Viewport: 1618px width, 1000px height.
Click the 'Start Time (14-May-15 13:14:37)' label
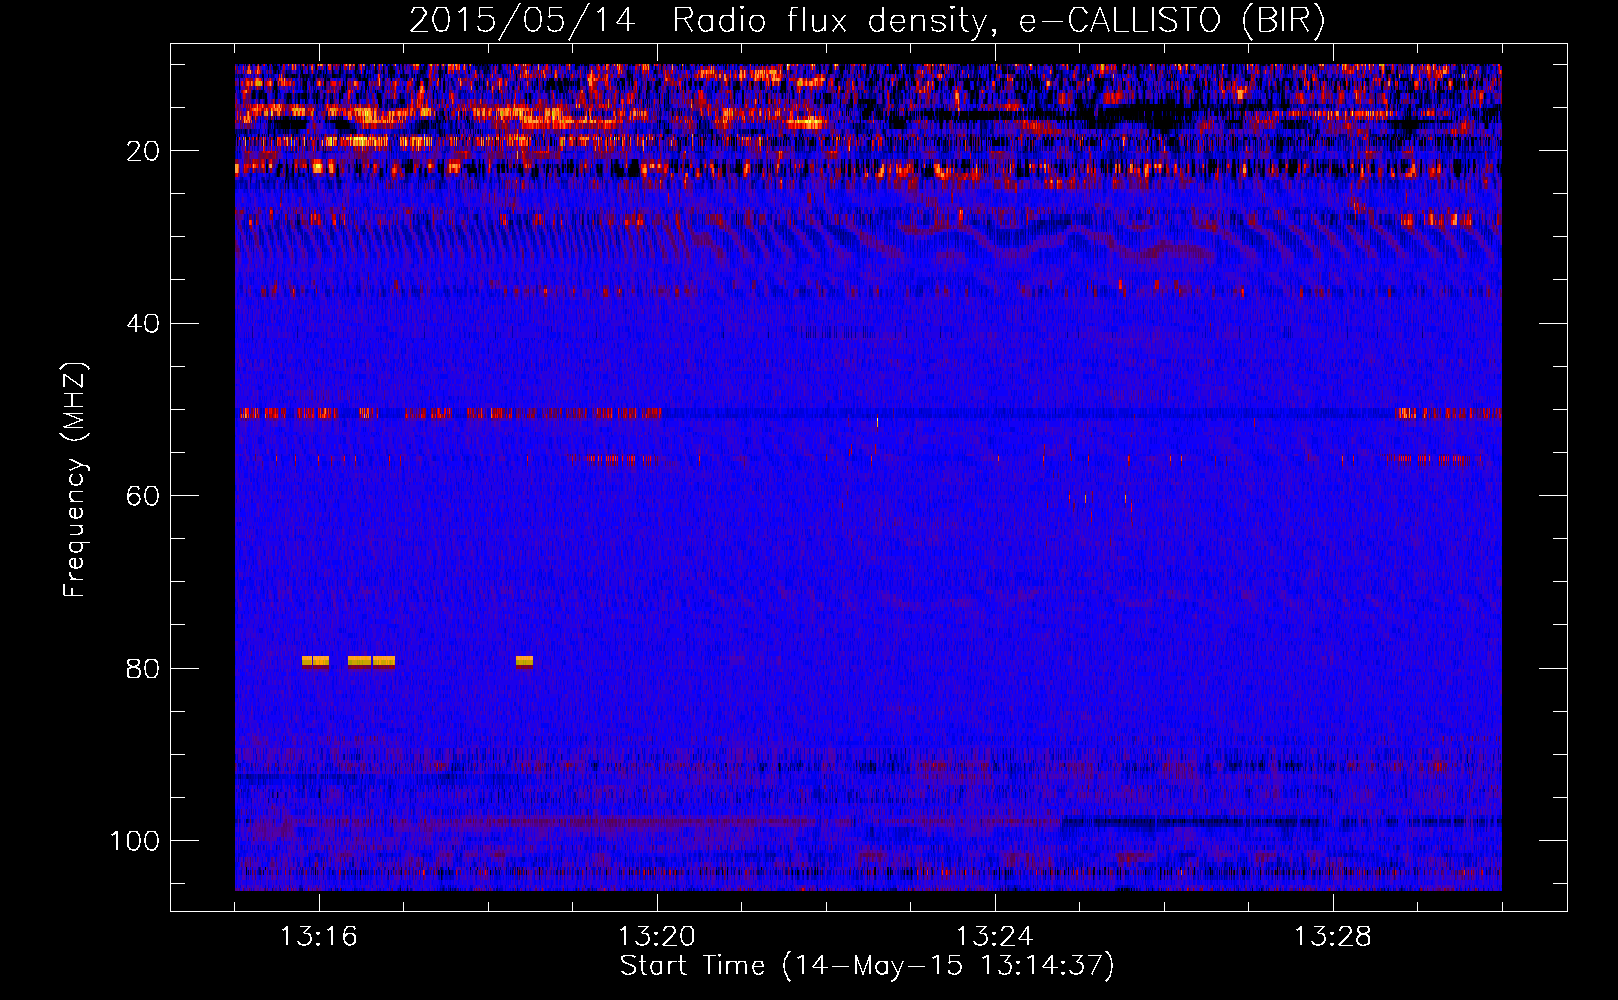[867, 966]
